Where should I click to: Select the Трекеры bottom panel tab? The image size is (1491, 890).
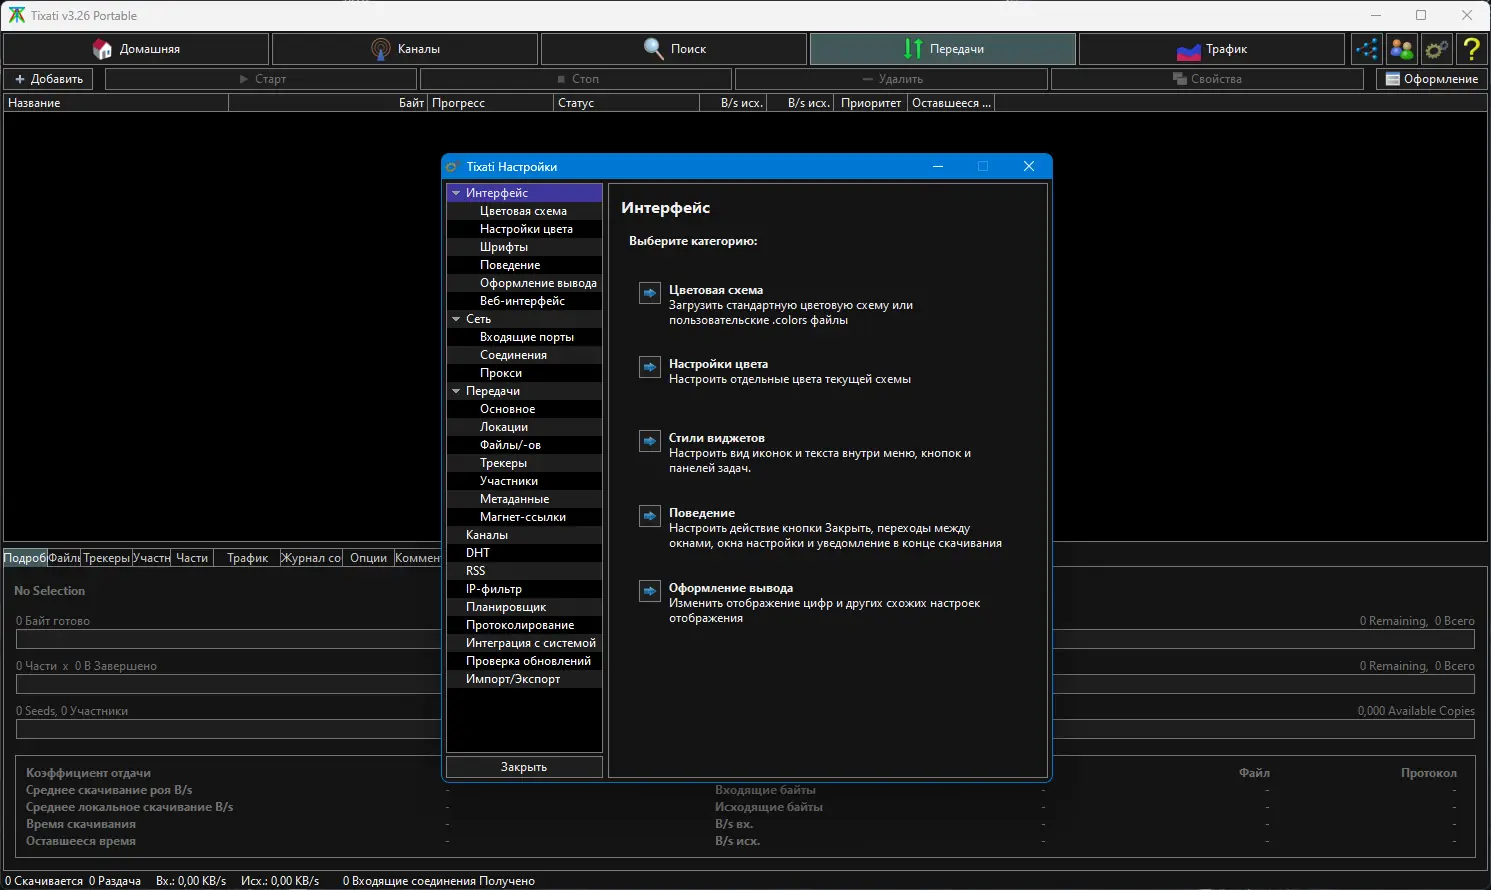106,558
